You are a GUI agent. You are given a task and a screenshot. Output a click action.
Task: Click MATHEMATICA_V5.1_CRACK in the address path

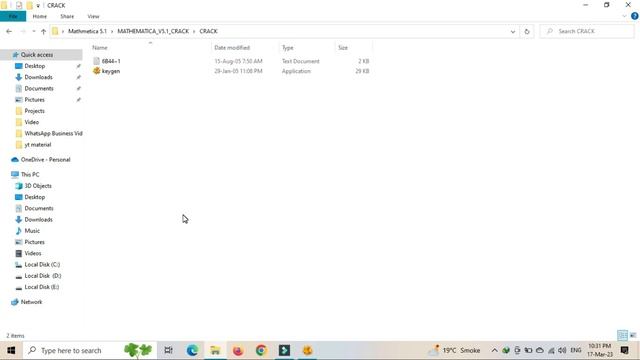pos(153,31)
